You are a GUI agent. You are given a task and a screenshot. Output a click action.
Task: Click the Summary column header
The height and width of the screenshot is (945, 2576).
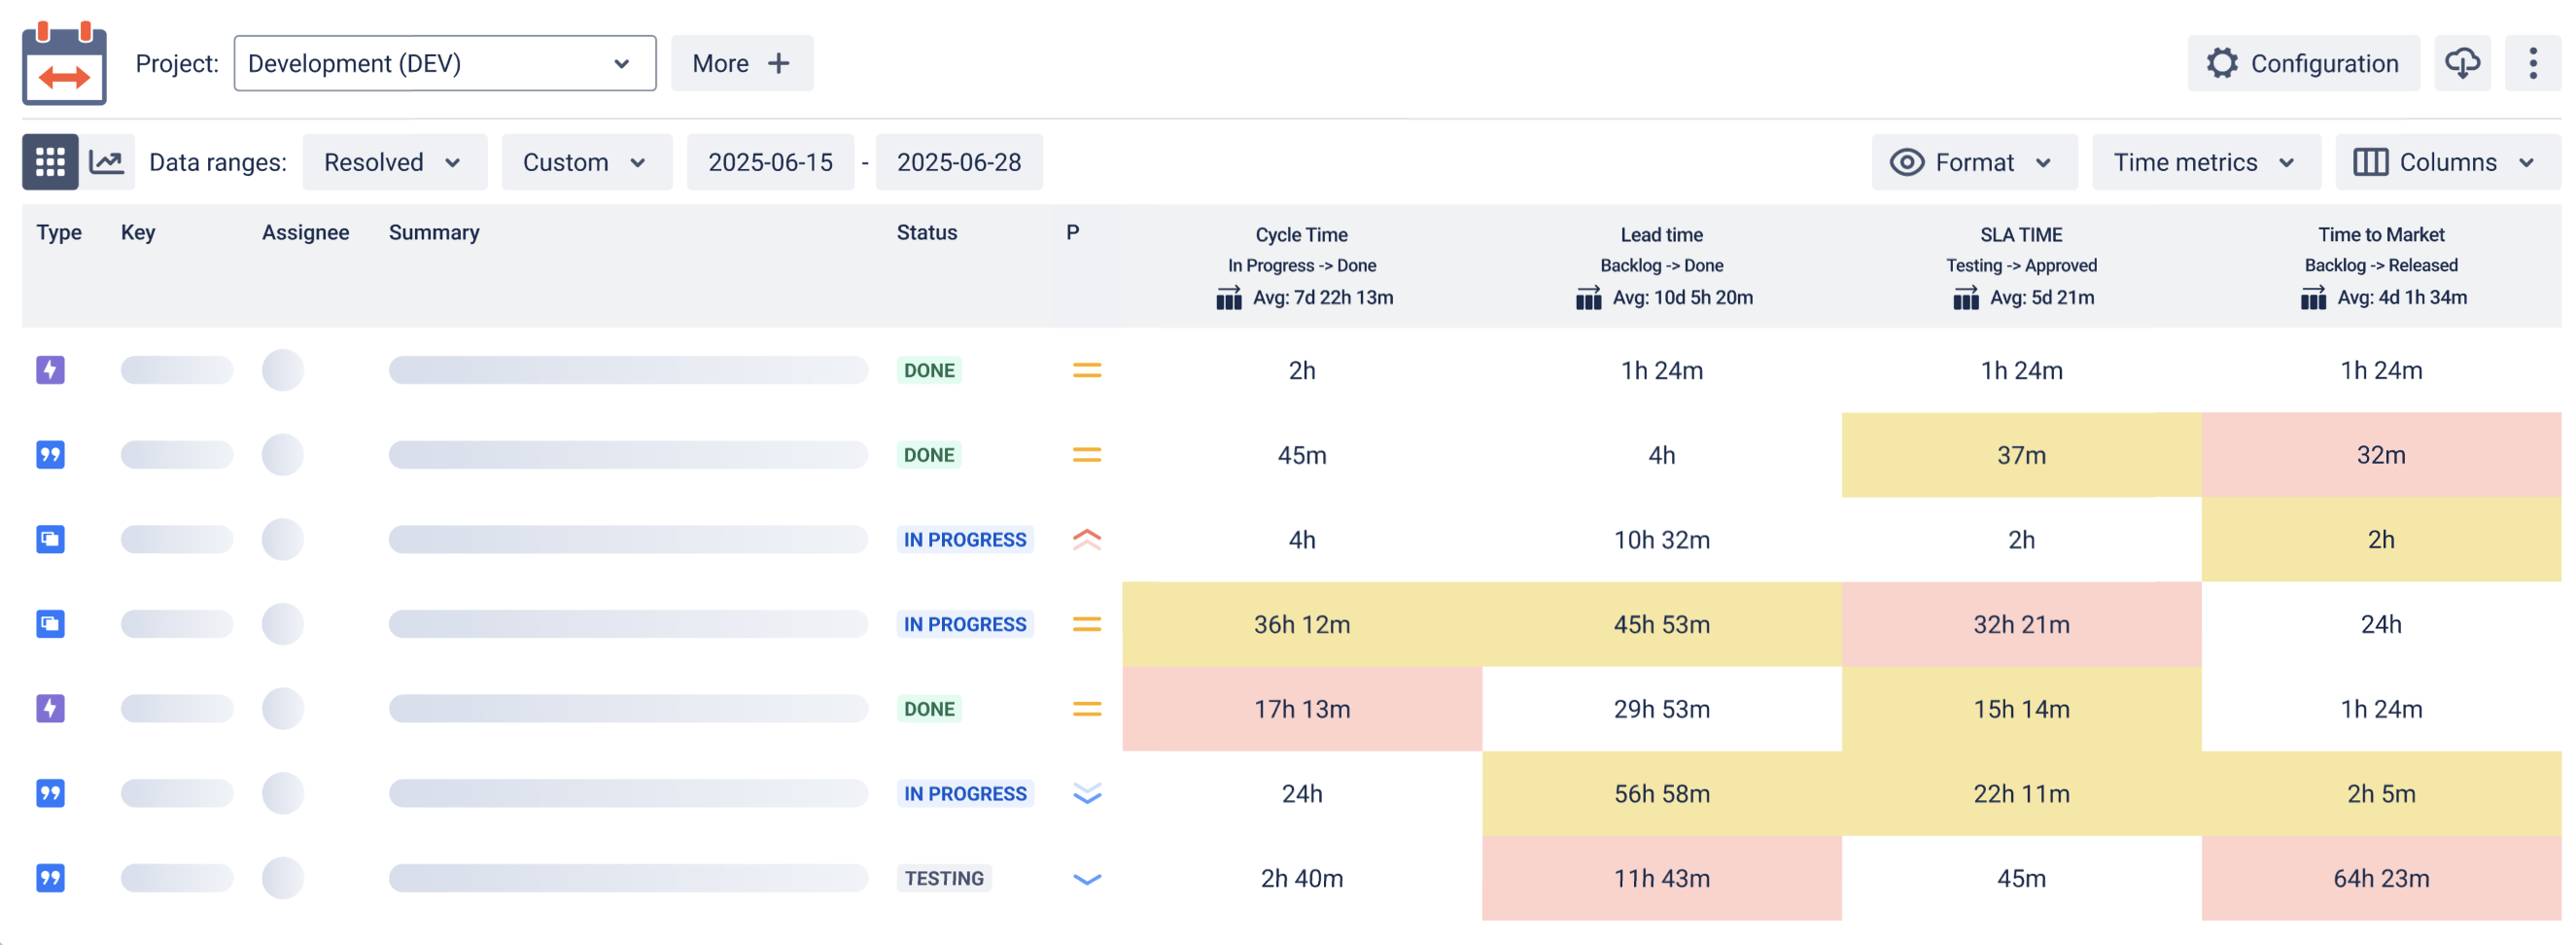(x=434, y=233)
